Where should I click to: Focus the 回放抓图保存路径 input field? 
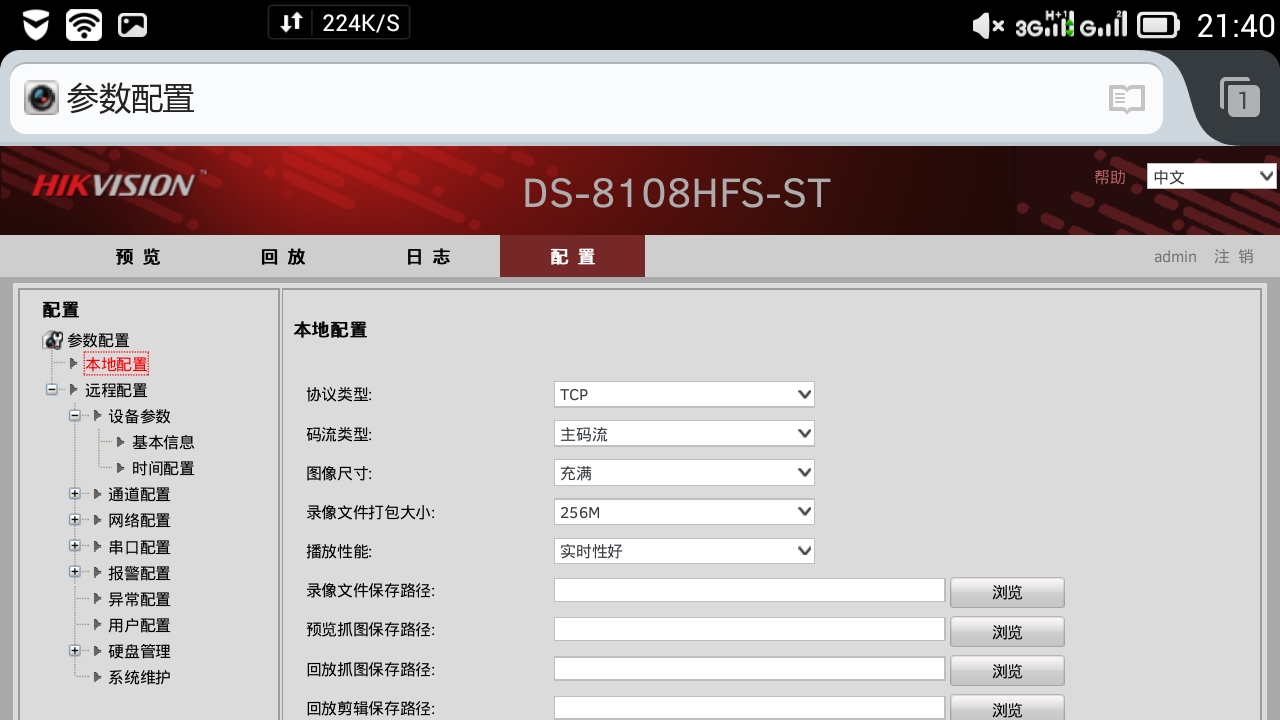pyautogui.click(x=749, y=668)
